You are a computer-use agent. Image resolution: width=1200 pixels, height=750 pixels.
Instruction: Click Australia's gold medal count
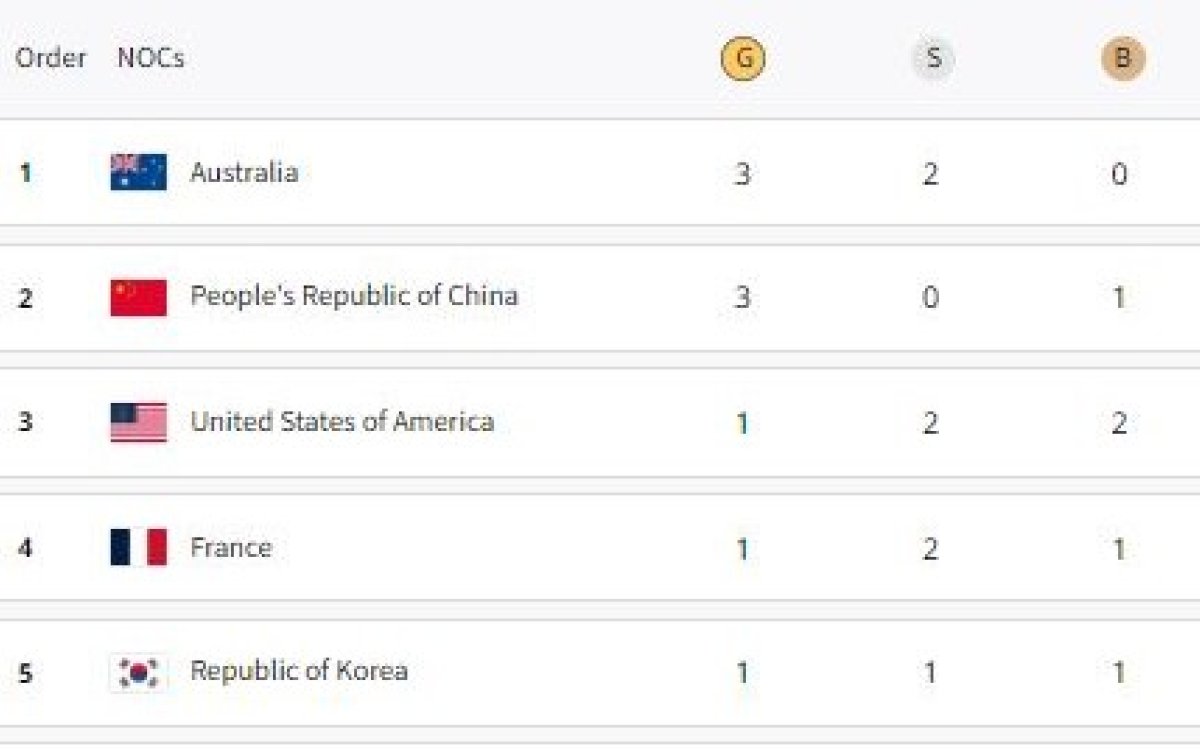tap(742, 175)
